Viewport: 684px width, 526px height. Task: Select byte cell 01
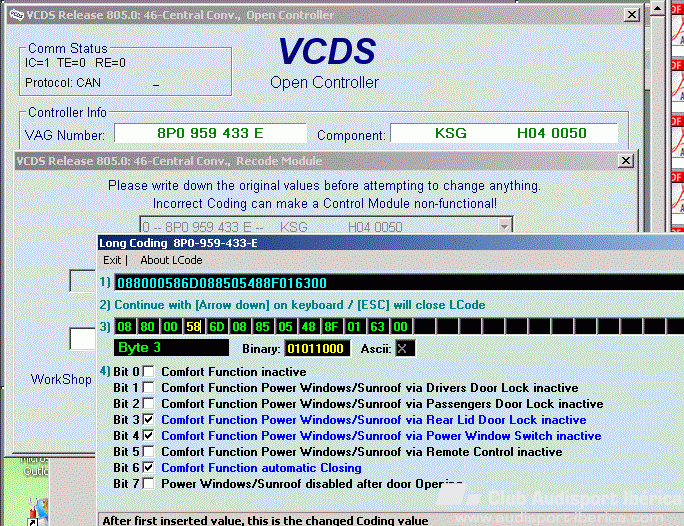pyautogui.click(x=355, y=327)
